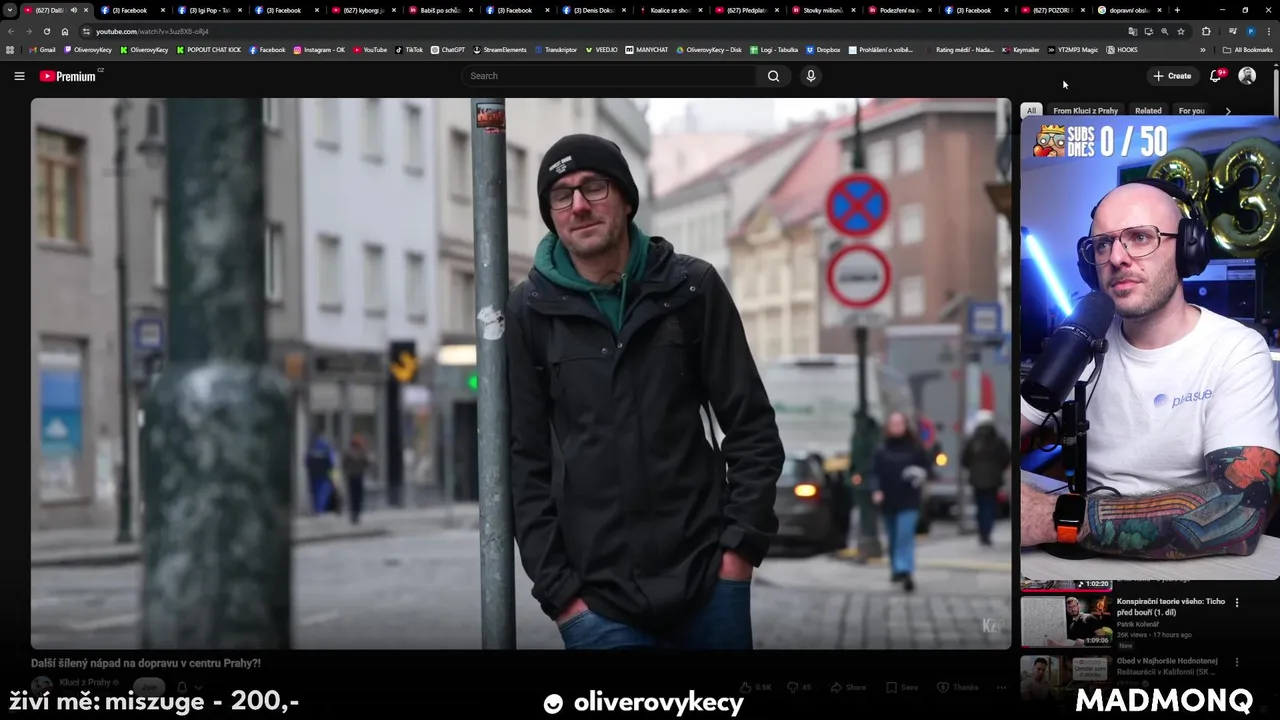Reload the page with refresh icon
This screenshot has width=1280, height=720.
pyautogui.click(x=46, y=31)
